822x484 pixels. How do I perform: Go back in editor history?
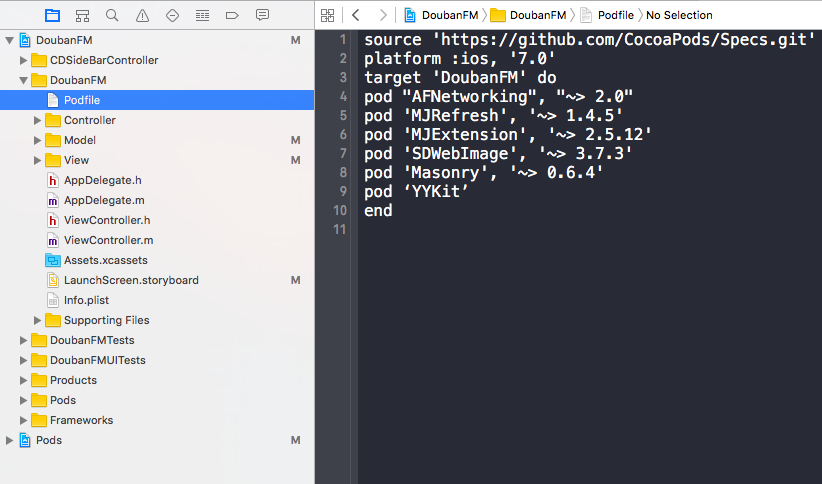[356, 15]
